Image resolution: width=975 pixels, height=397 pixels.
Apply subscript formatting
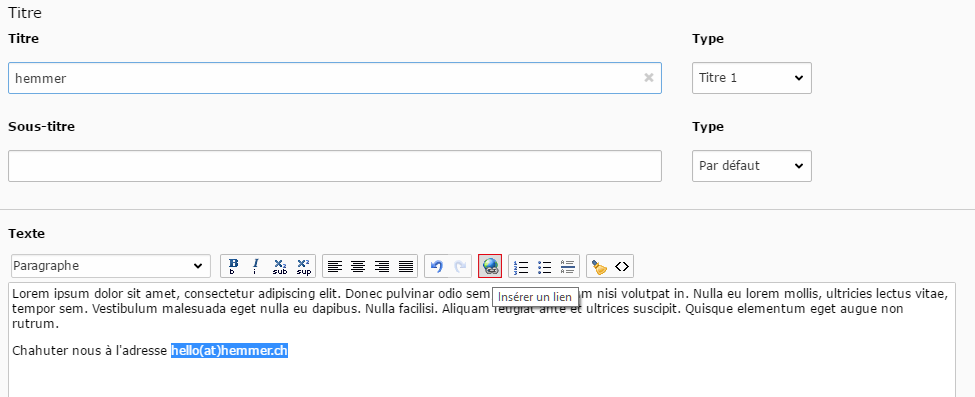[280, 266]
